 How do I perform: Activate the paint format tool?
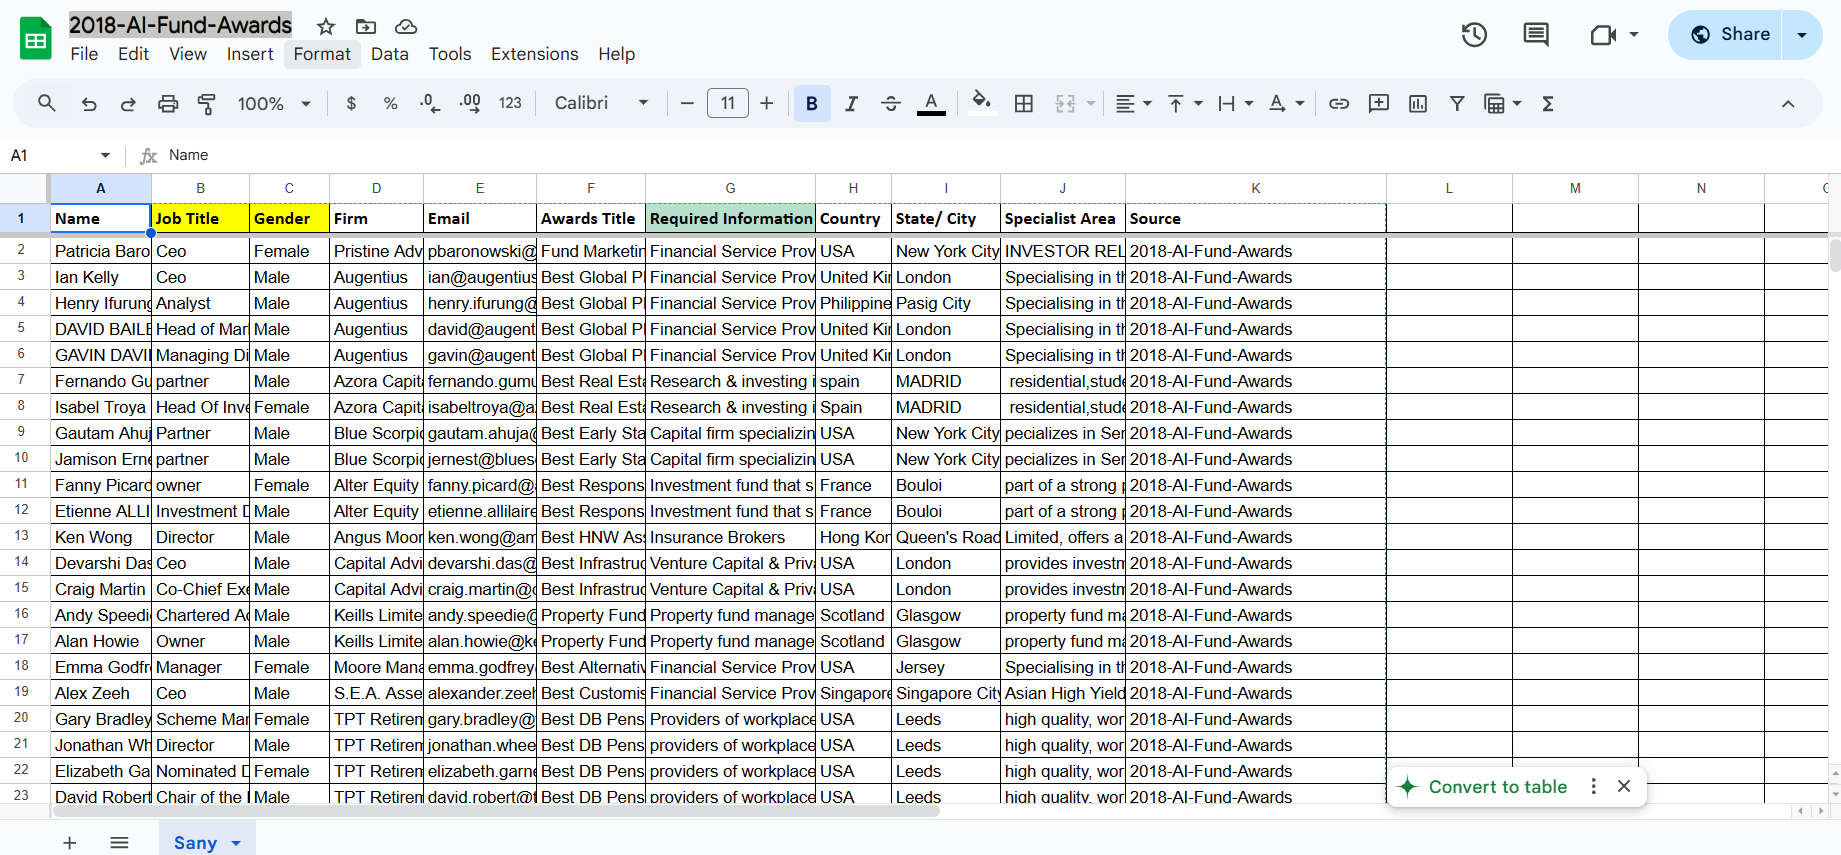[x=207, y=103]
